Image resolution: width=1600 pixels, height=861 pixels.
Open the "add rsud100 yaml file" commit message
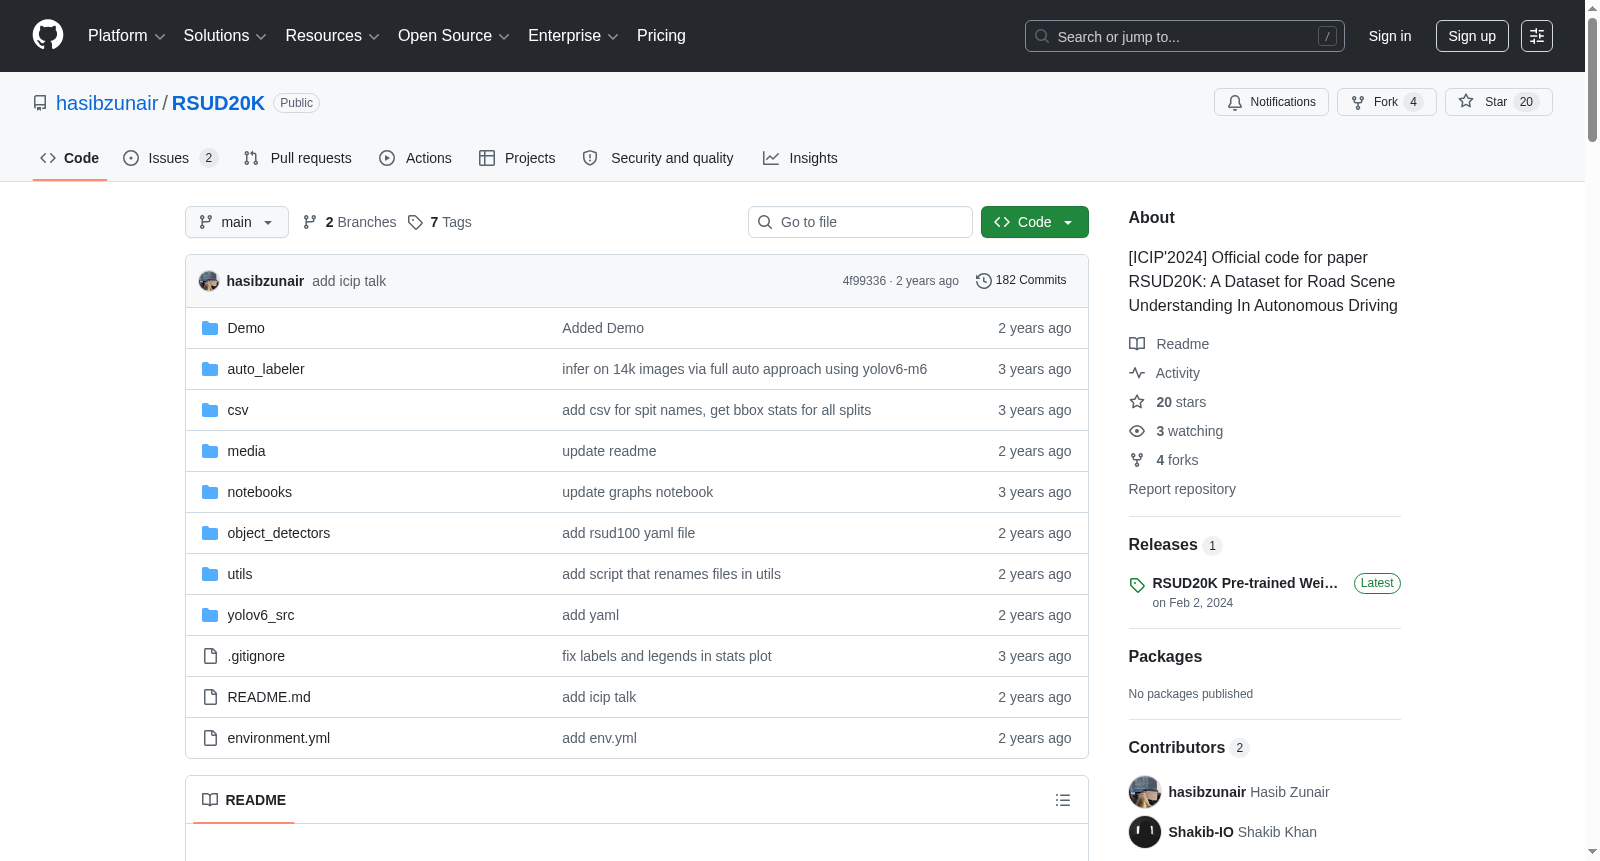[x=628, y=533]
